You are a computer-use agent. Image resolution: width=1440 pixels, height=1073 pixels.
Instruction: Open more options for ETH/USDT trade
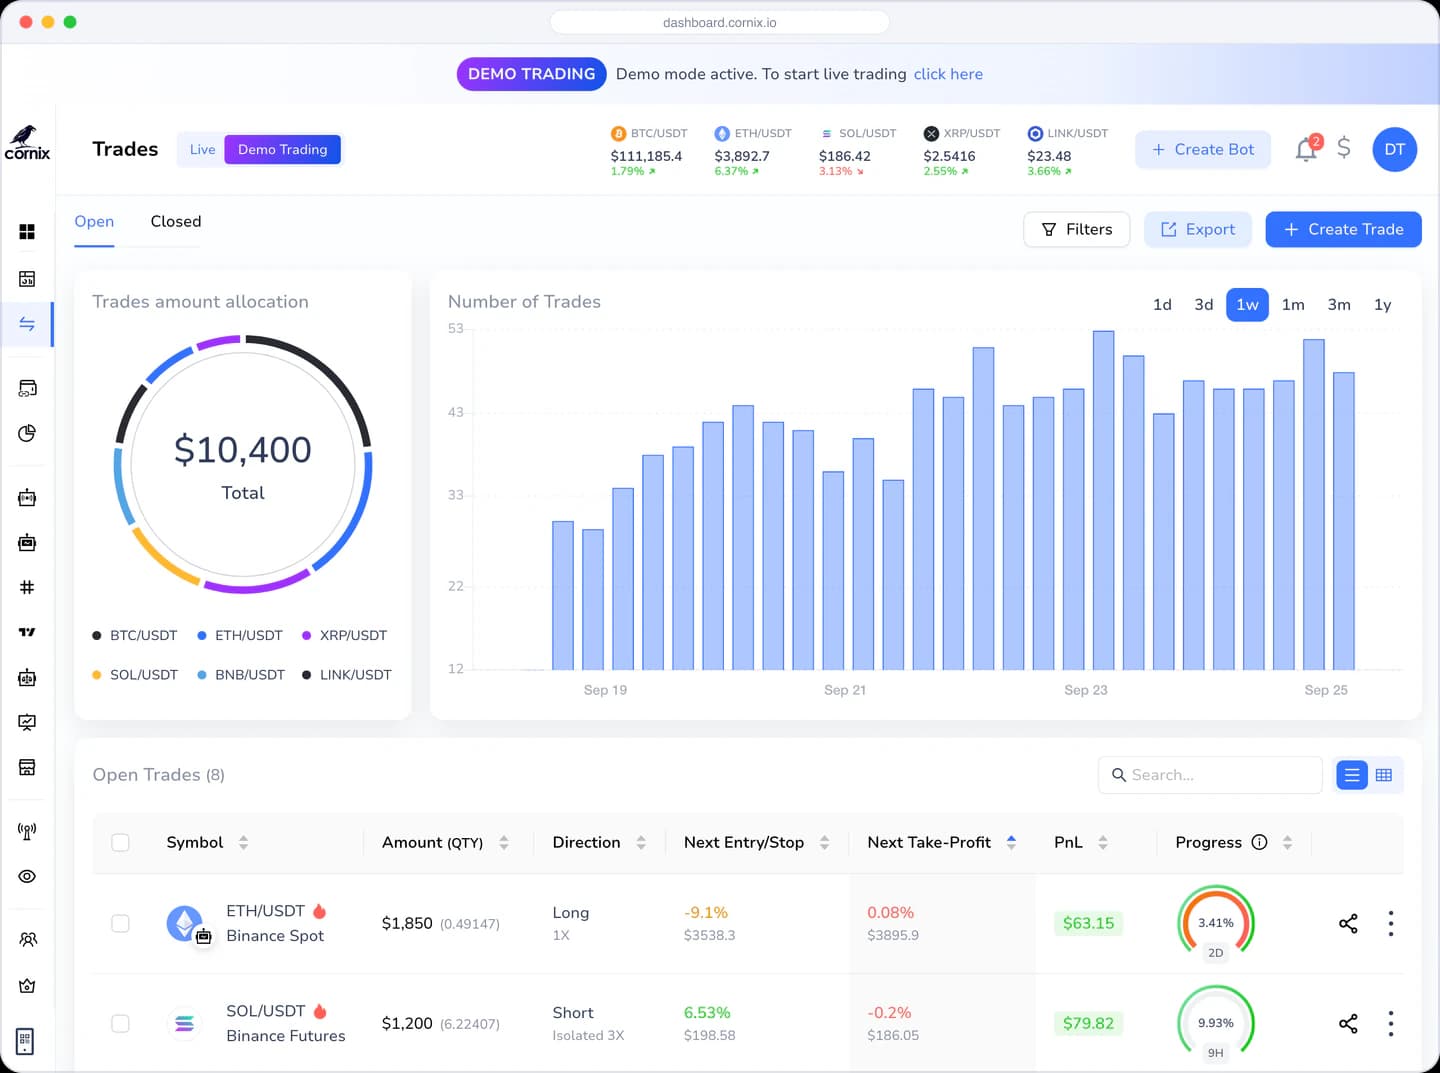(x=1390, y=923)
